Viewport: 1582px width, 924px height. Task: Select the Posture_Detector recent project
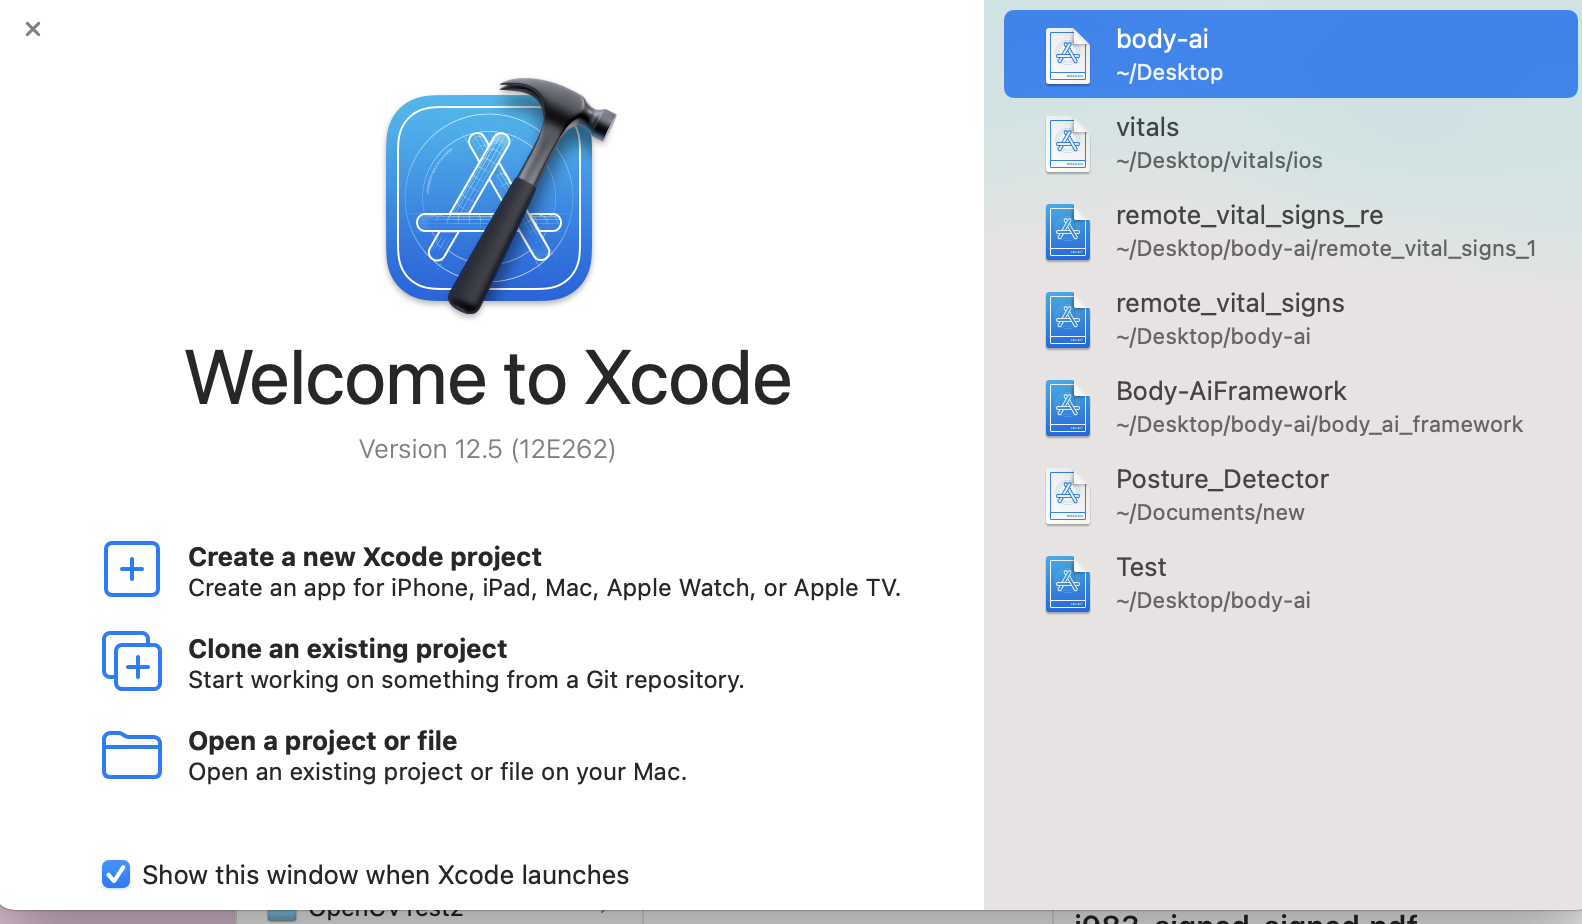pyautogui.click(x=1291, y=494)
